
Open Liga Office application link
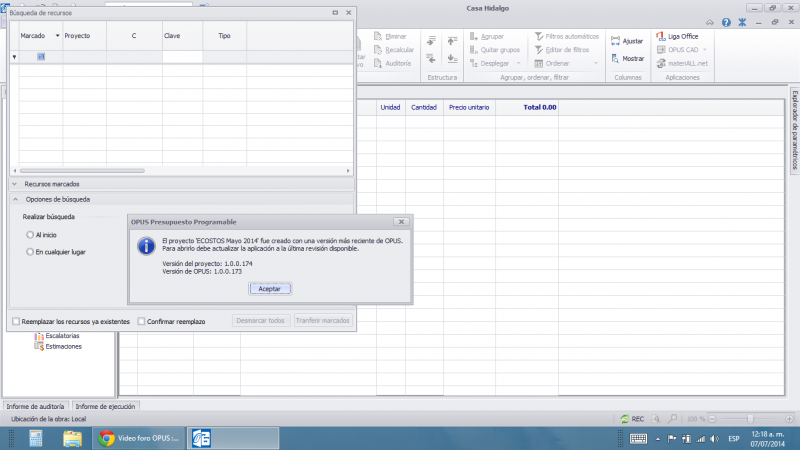point(660,36)
